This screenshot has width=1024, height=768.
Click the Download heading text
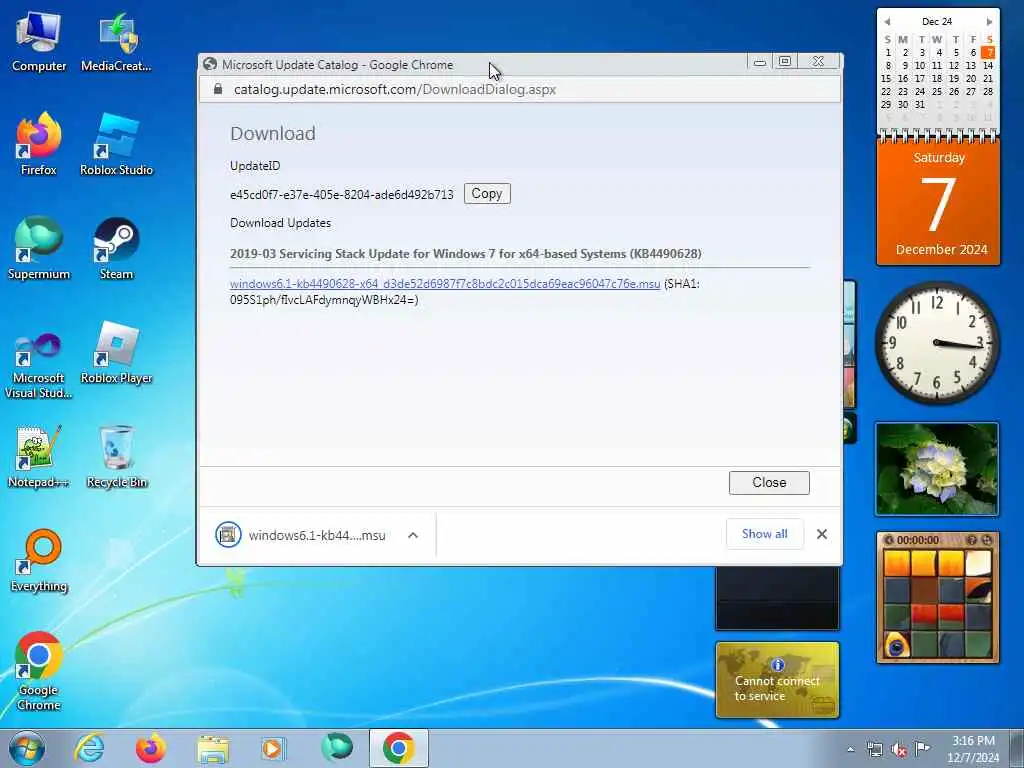pos(273,133)
